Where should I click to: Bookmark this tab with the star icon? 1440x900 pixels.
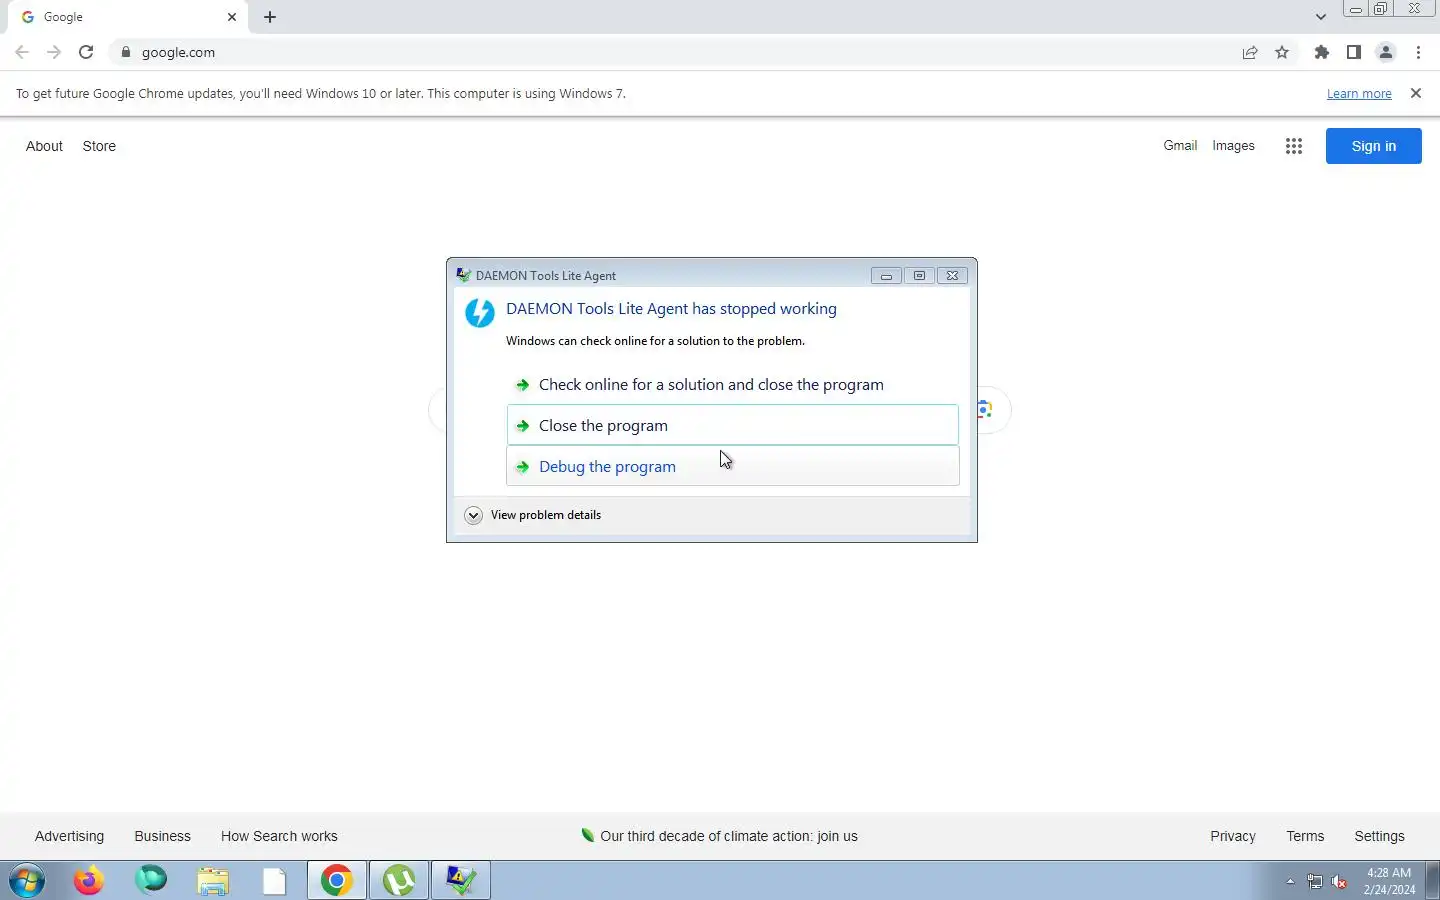tap(1282, 52)
